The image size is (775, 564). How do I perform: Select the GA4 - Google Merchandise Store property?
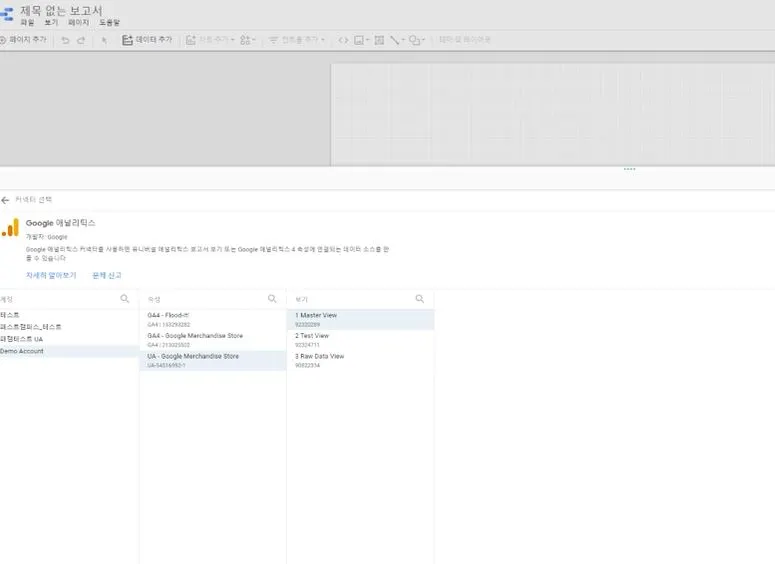[213, 340]
